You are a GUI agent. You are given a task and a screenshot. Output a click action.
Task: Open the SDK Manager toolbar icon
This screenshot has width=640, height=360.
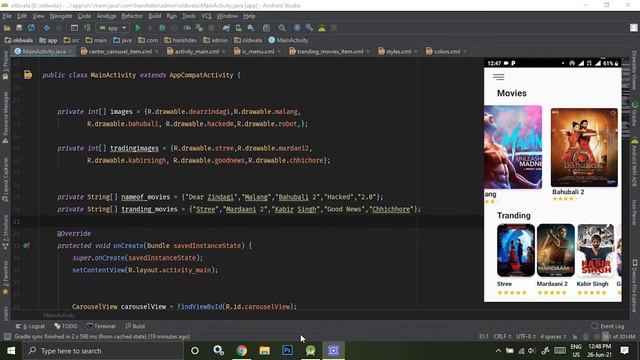[x=251, y=28]
